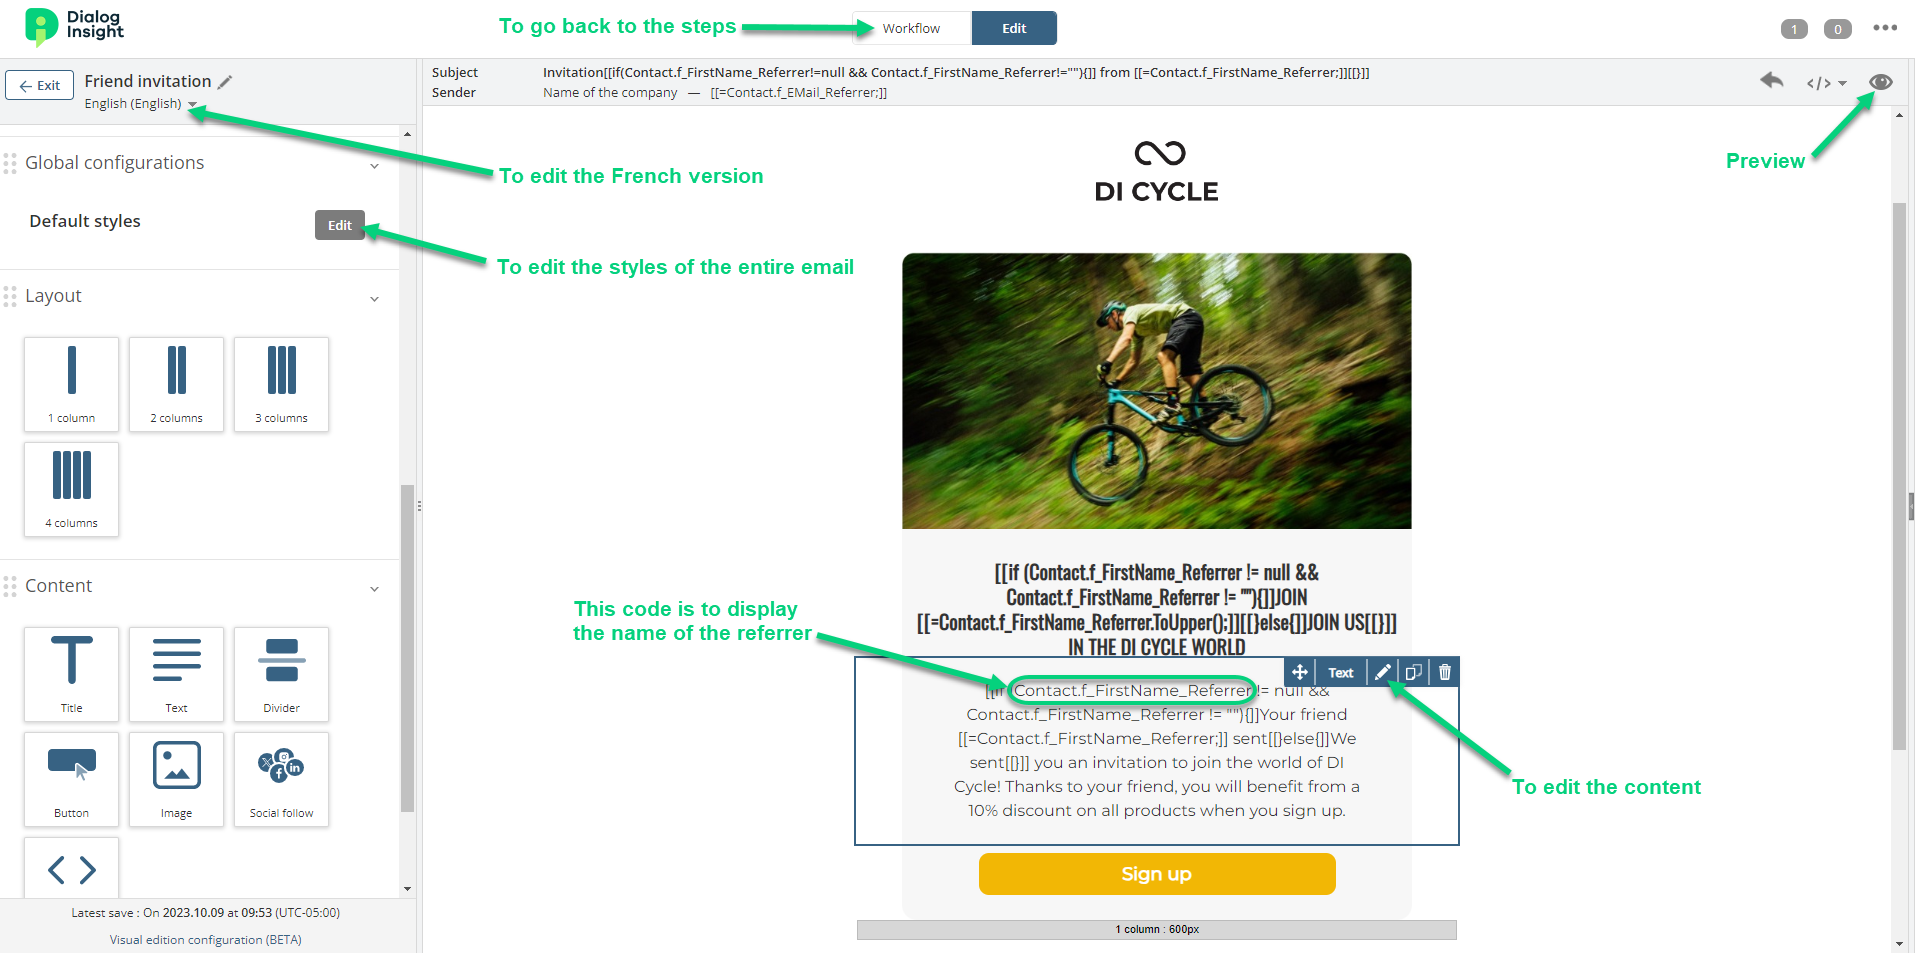Select the Social follow content block

point(281,779)
